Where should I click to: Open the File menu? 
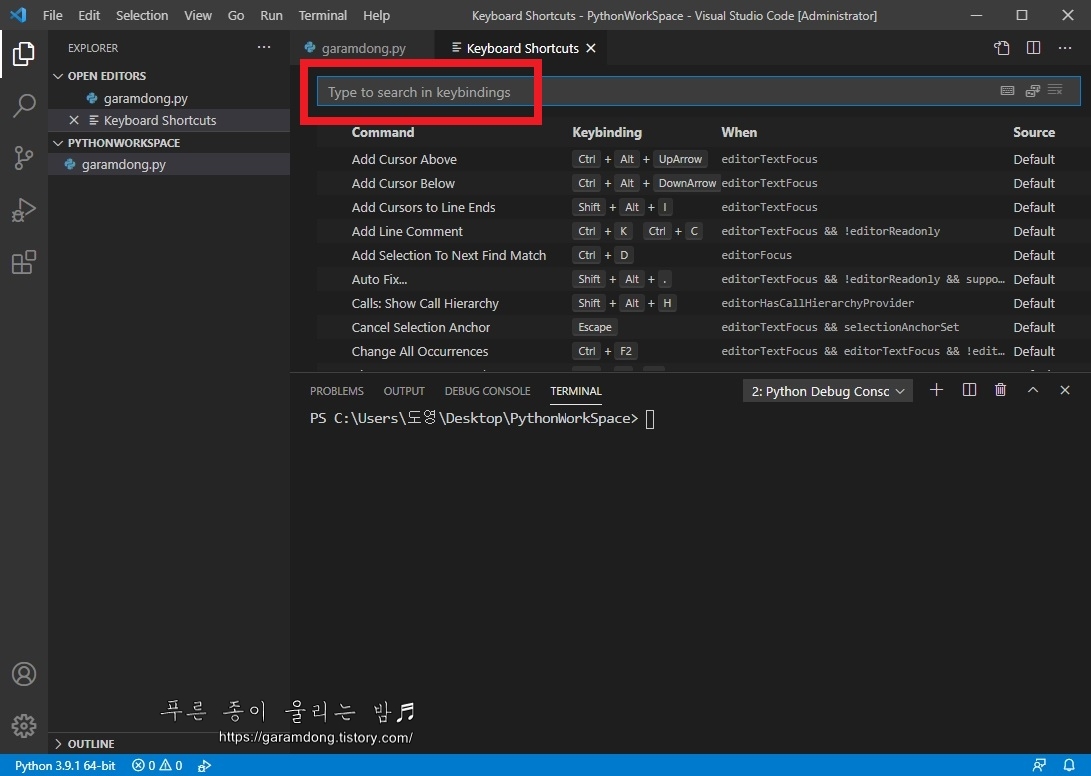(52, 15)
